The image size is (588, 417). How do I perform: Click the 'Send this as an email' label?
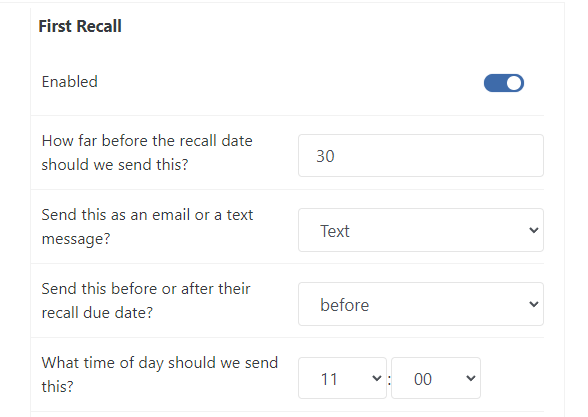pos(147,226)
